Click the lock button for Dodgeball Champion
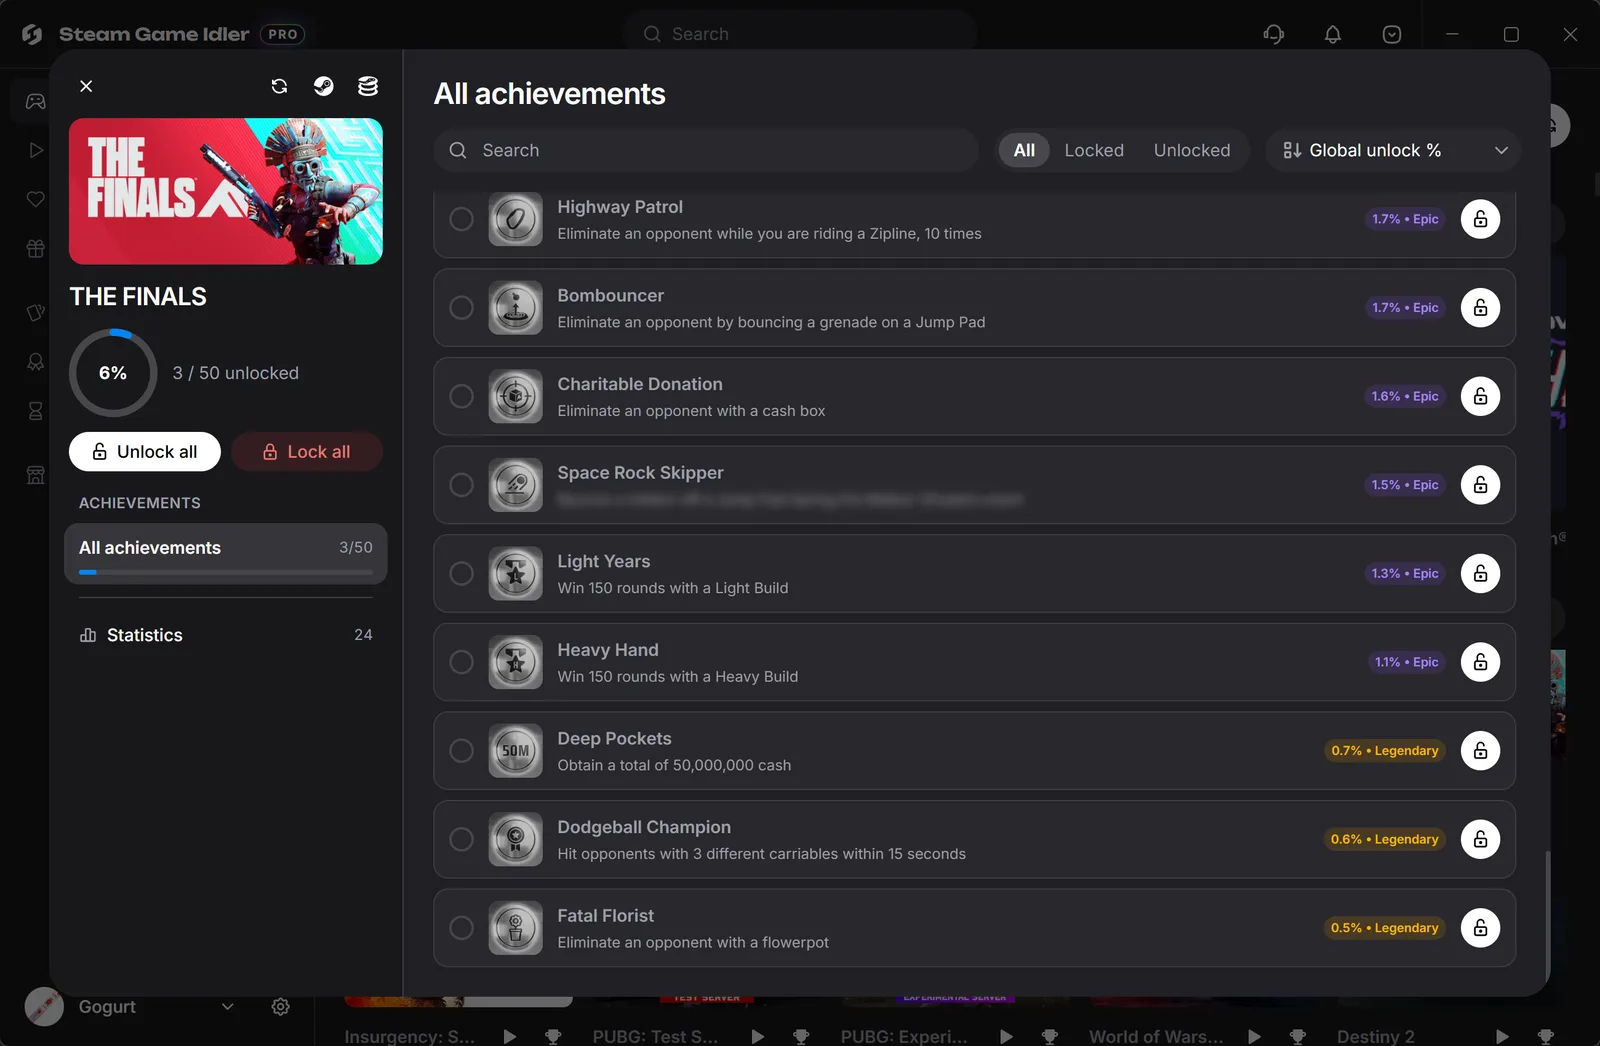 tap(1480, 839)
